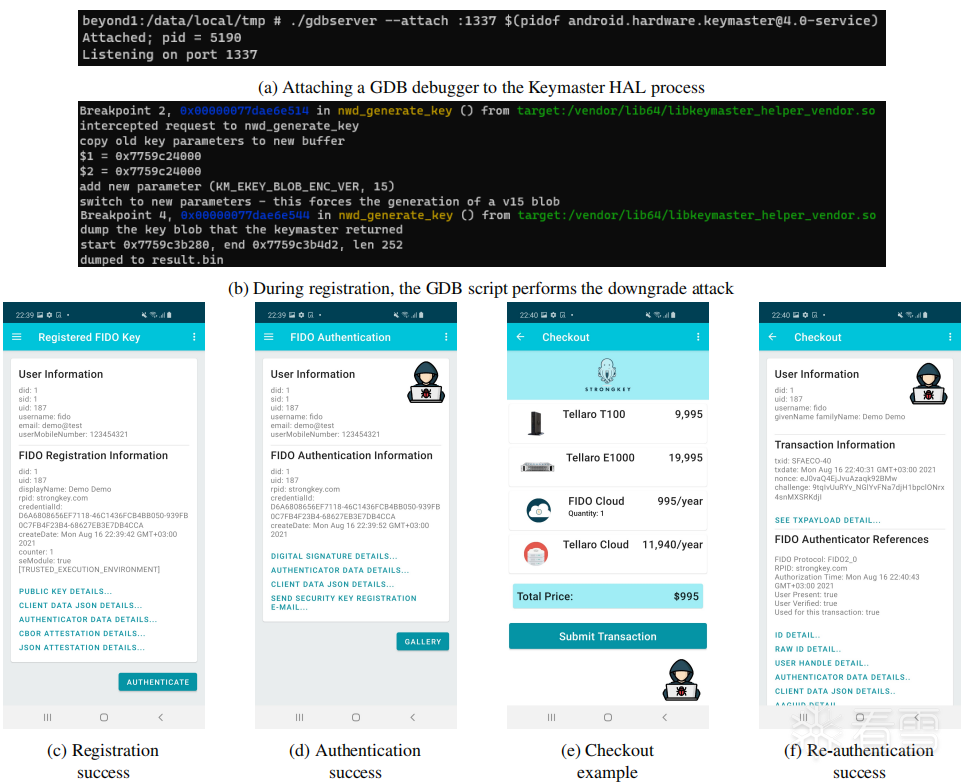This screenshot has width=961, height=783.
Task: Open DIGITAL SIGNATURE DETAILS link
Action: click(x=334, y=556)
